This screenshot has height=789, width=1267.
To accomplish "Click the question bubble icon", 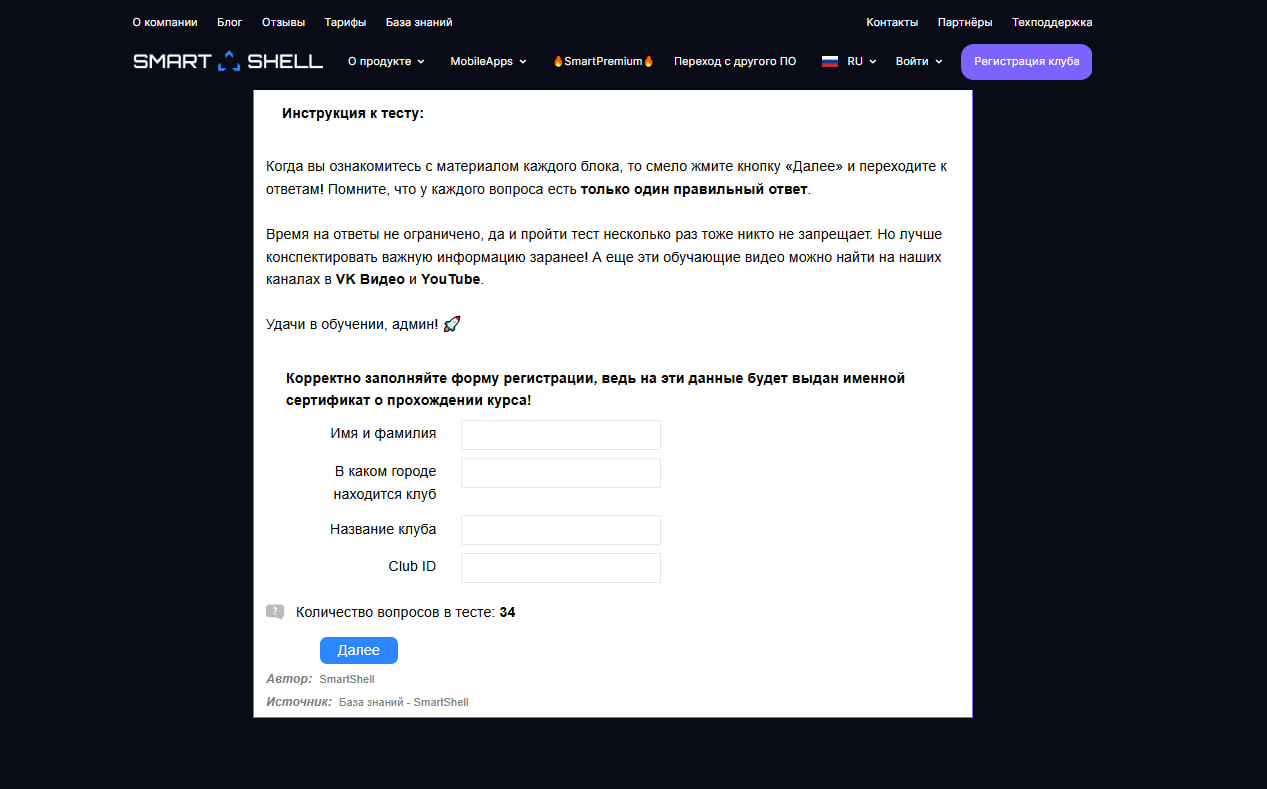I will (x=275, y=612).
